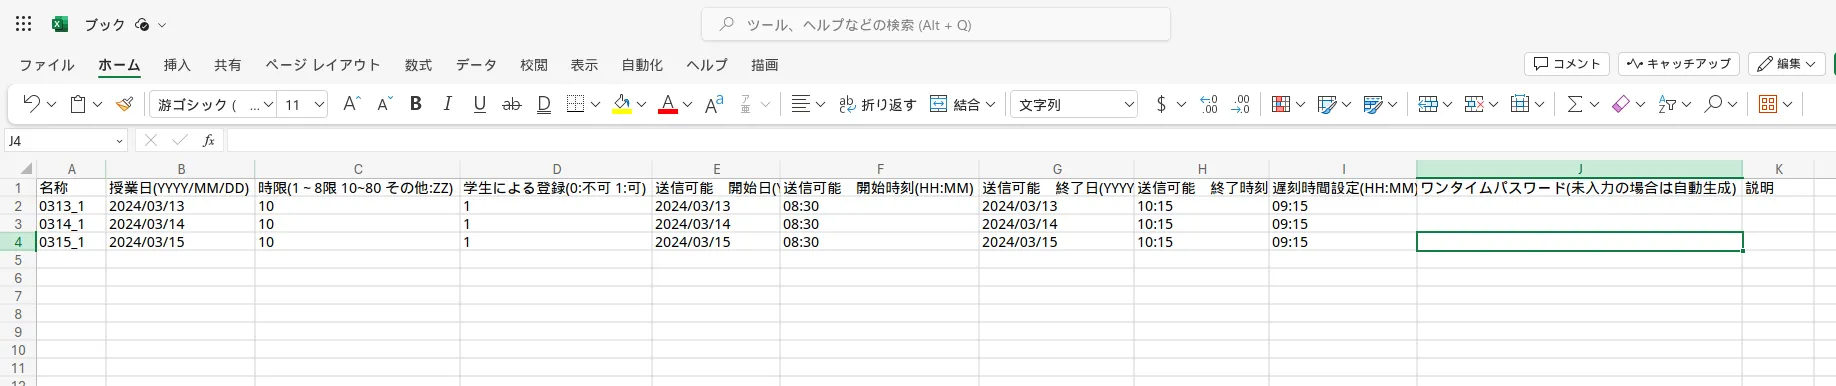The image size is (1836, 386).
Task: Select row 4 header
Action: (x=18, y=242)
